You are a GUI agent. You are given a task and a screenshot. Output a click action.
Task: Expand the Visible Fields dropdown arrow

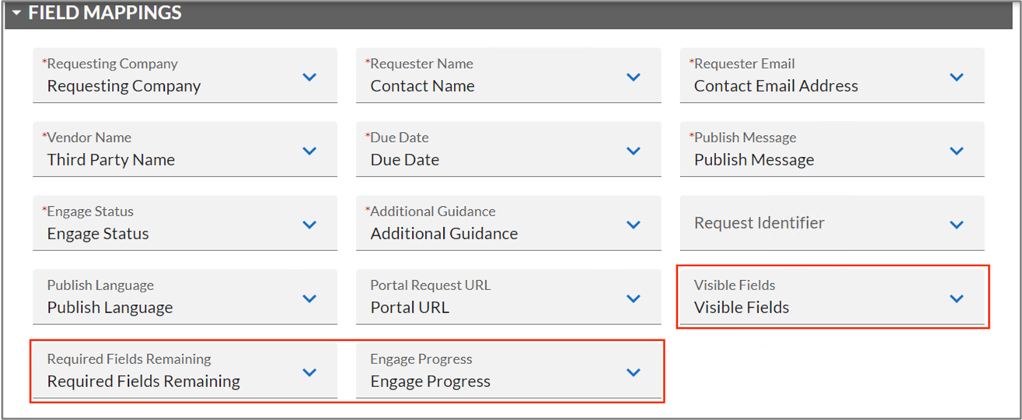point(956,298)
